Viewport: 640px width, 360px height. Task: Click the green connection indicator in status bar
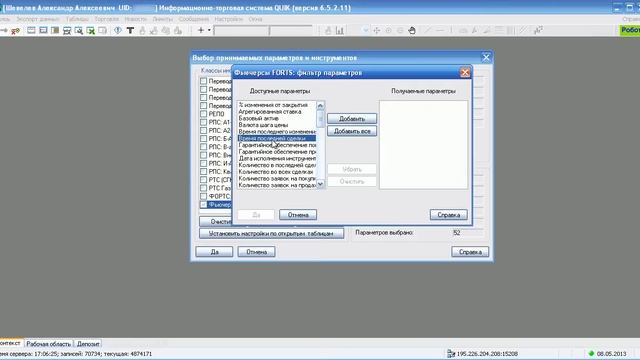pos(591,353)
